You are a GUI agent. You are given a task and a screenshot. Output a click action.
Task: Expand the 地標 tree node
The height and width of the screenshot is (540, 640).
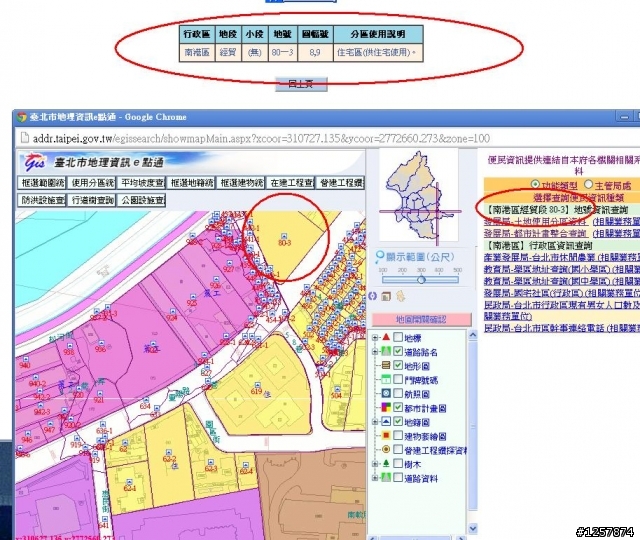pyautogui.click(x=375, y=338)
